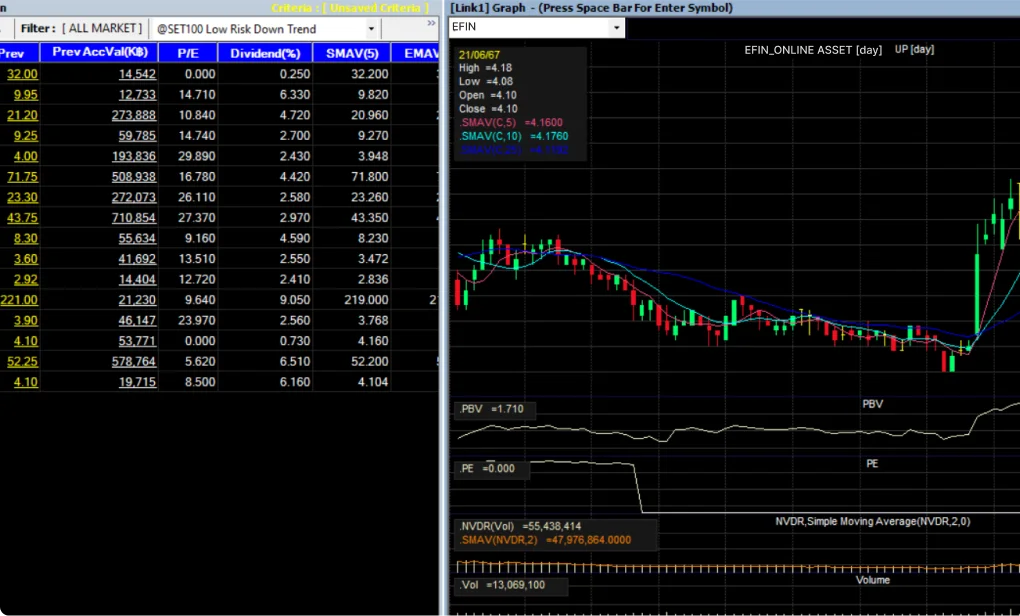Screen dimensions: 1020x616
Task: Click the Prev value 52.25
Action: [x=22, y=362]
